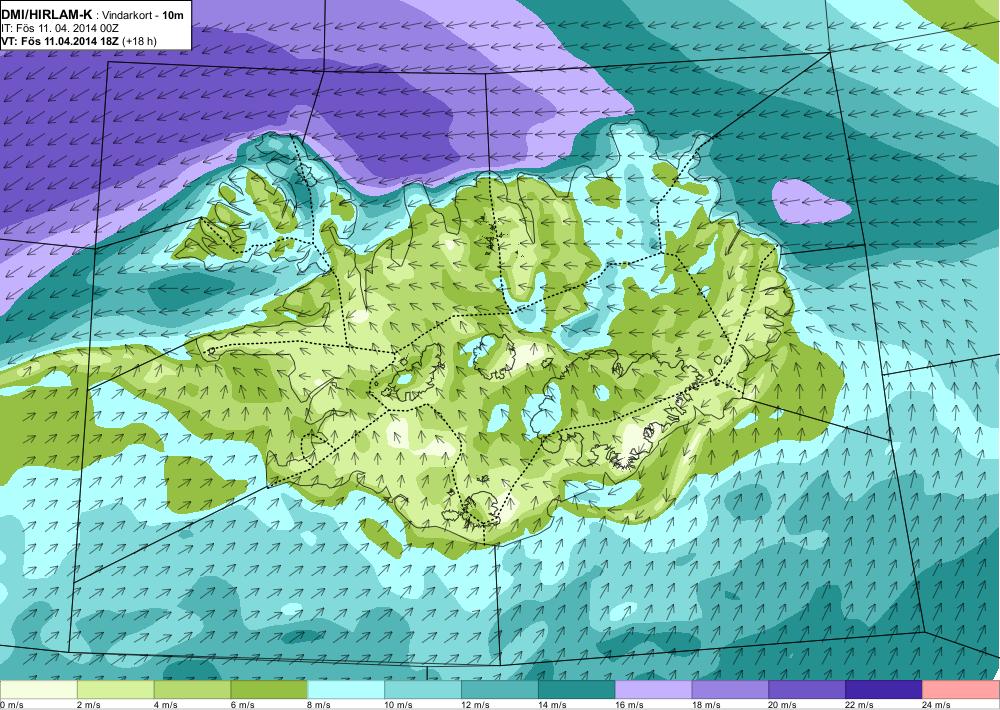Pick the legend swatch between 22 m/s and 24 m/s
1000x710 pixels.
tap(884, 690)
